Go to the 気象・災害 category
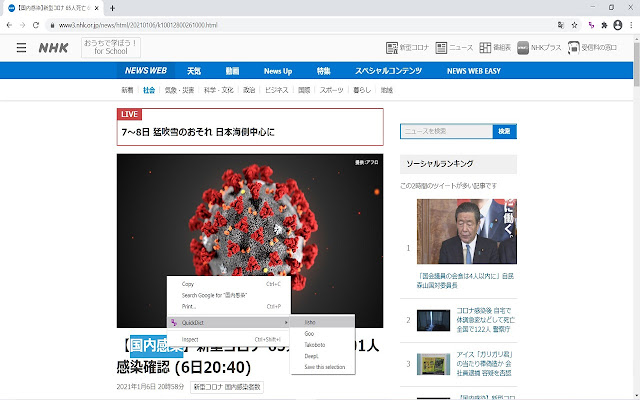640x400 pixels. click(179, 90)
